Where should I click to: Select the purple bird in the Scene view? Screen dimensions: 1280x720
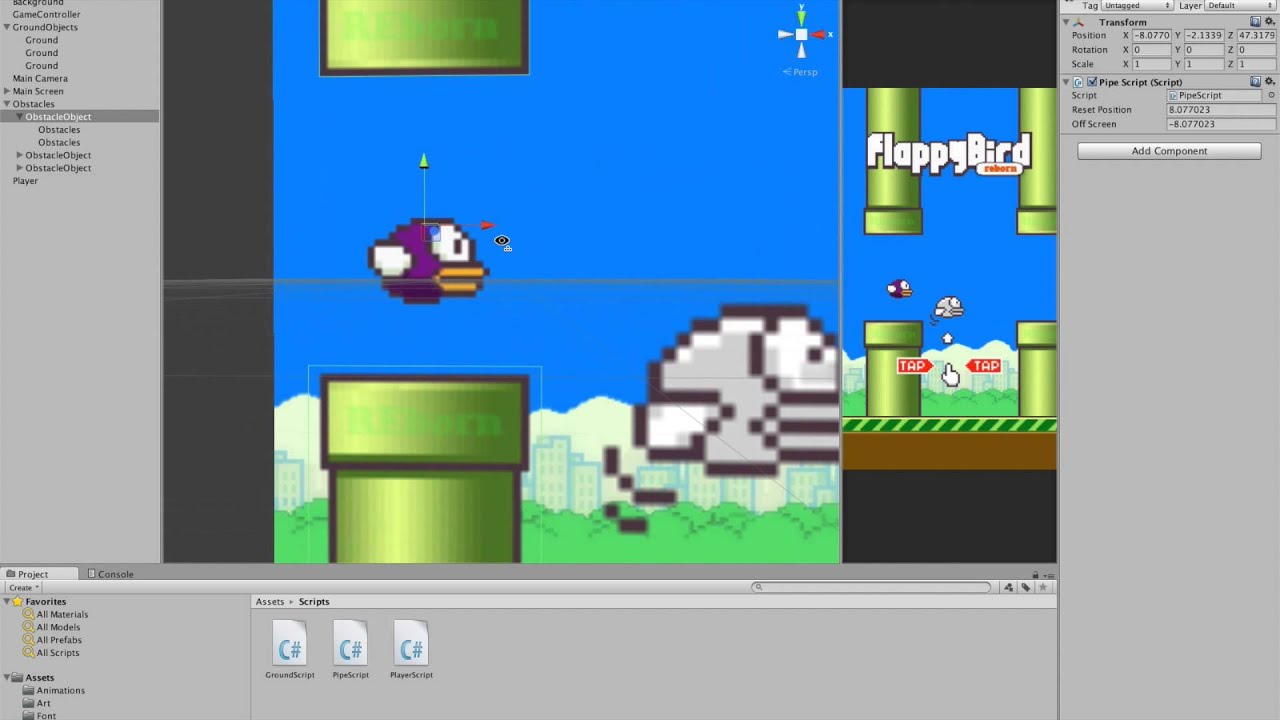point(427,260)
